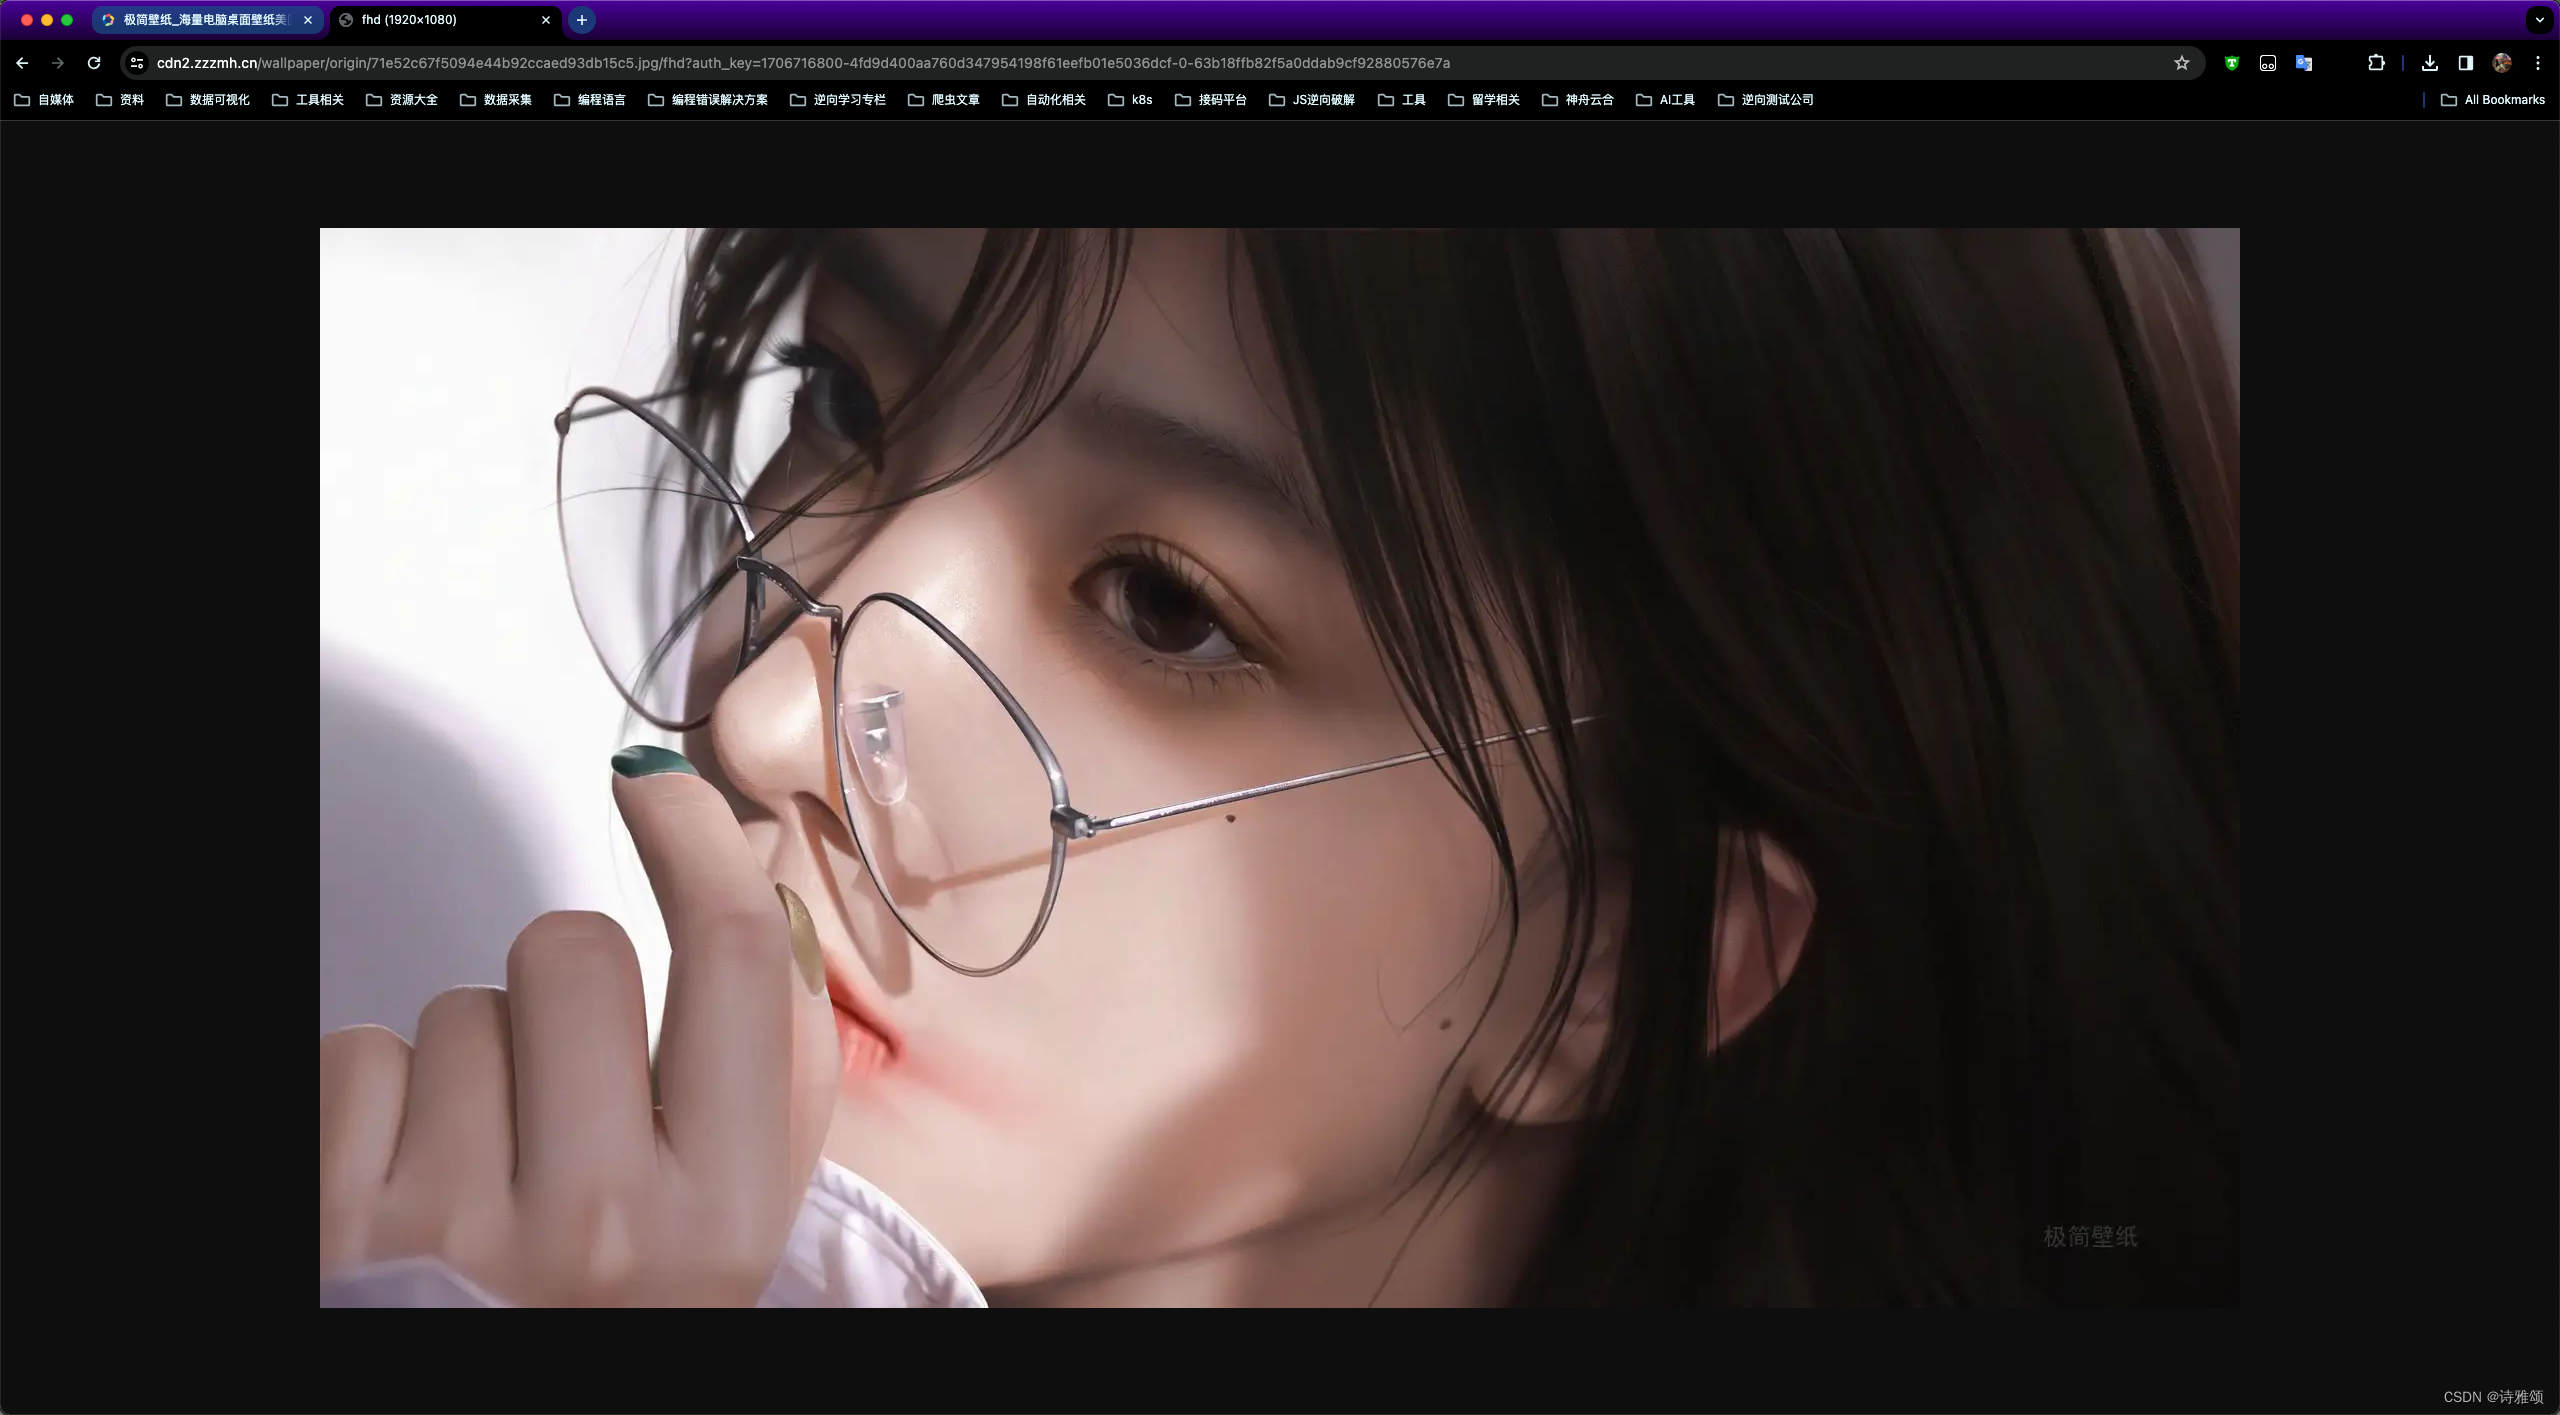Bookmark this page with the star icon

click(2182, 63)
